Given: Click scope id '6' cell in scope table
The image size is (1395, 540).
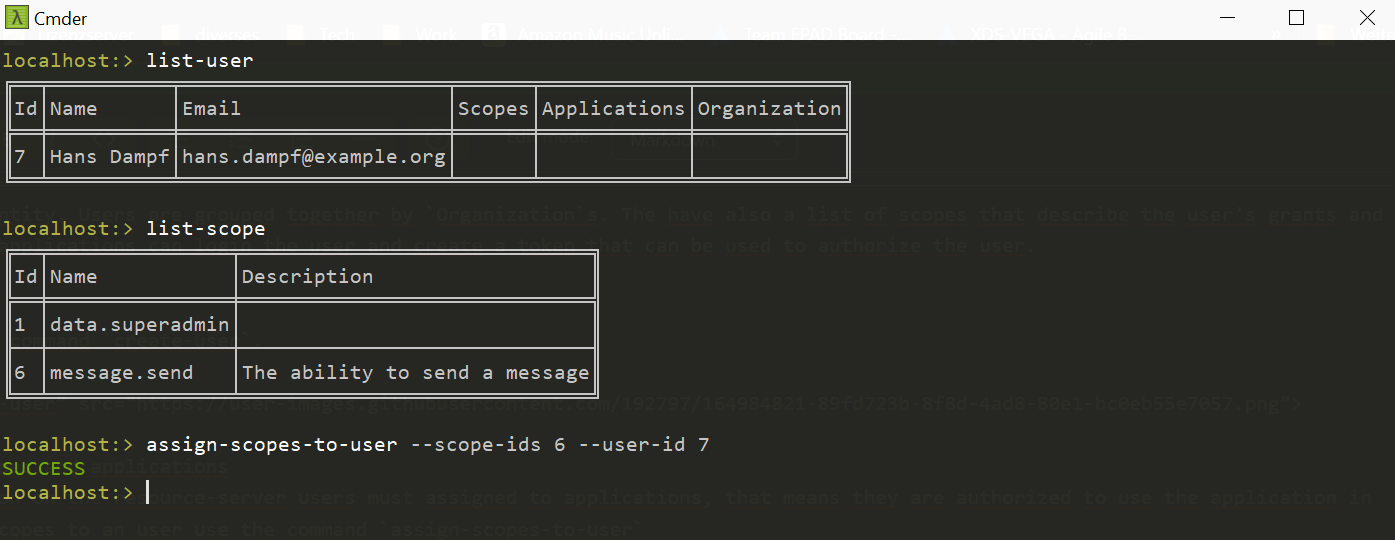Looking at the screenshot, I should coord(20,373).
